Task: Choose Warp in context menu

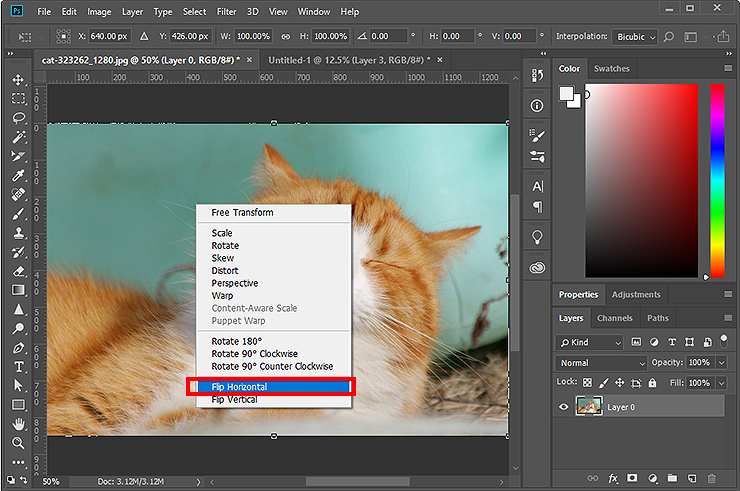Action: [x=273, y=296]
